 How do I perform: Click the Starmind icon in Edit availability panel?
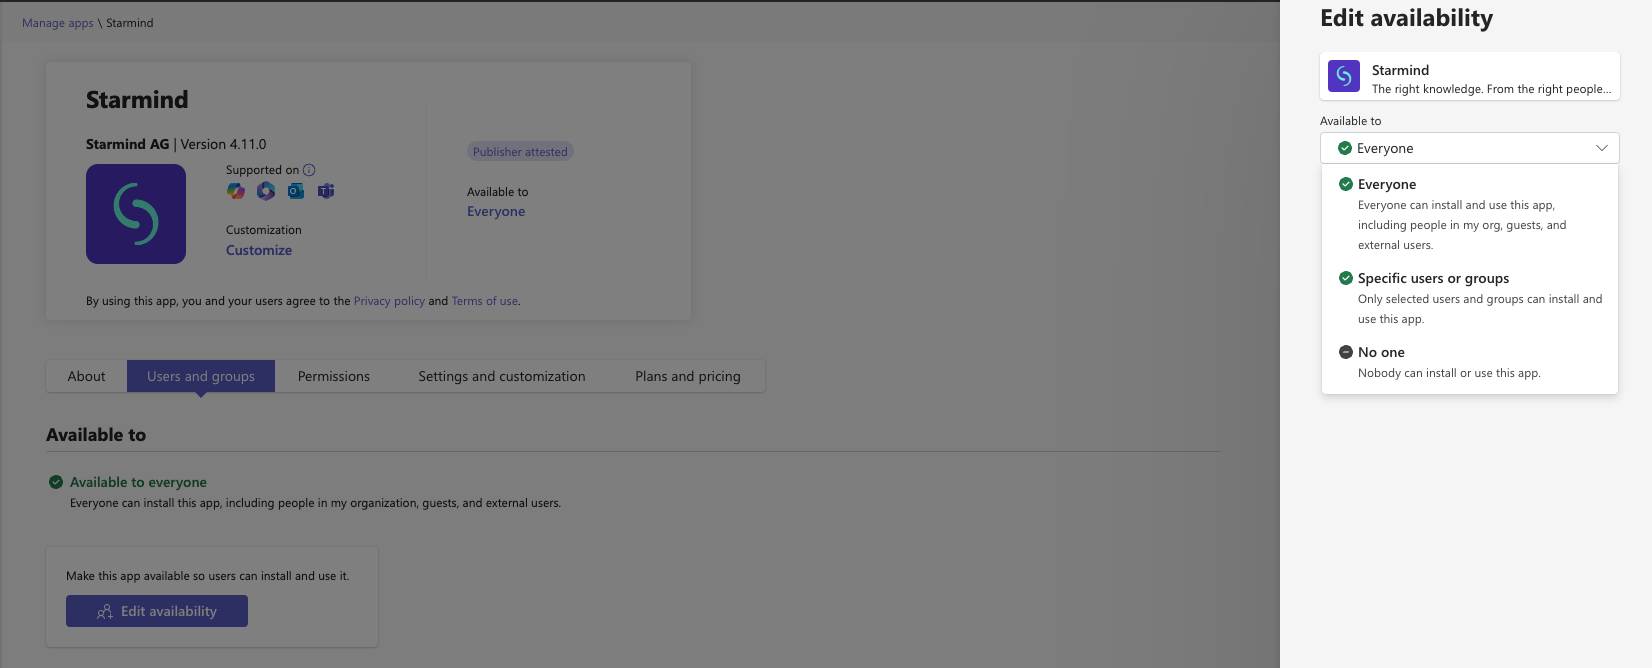coord(1344,76)
